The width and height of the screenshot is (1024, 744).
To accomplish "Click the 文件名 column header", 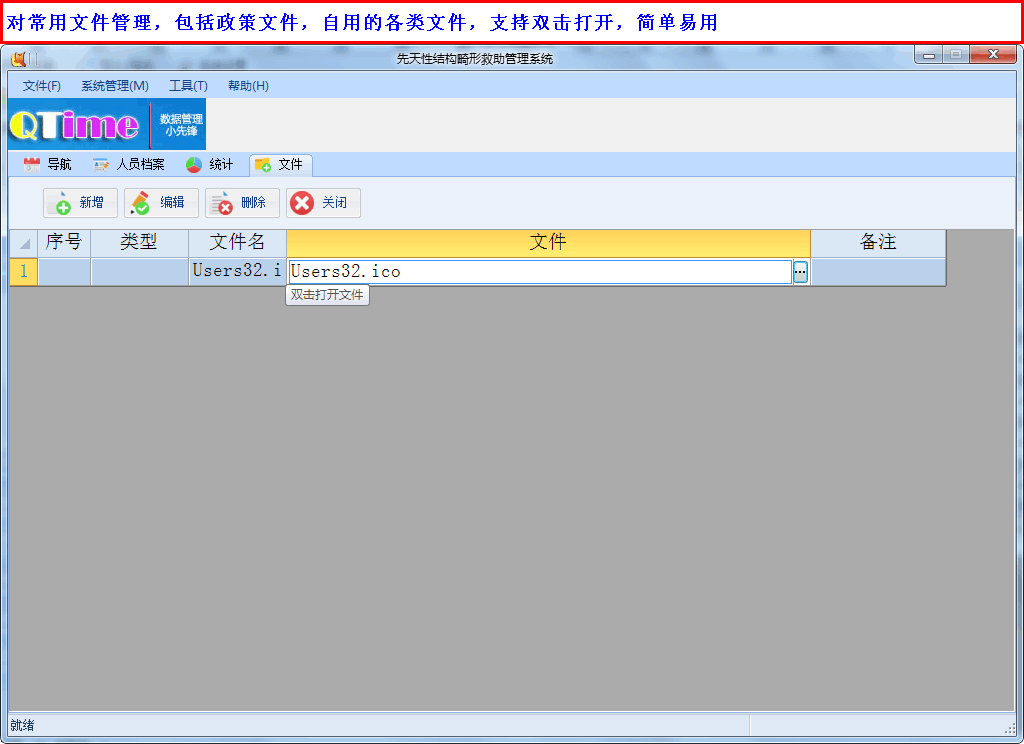I will (x=237, y=243).
